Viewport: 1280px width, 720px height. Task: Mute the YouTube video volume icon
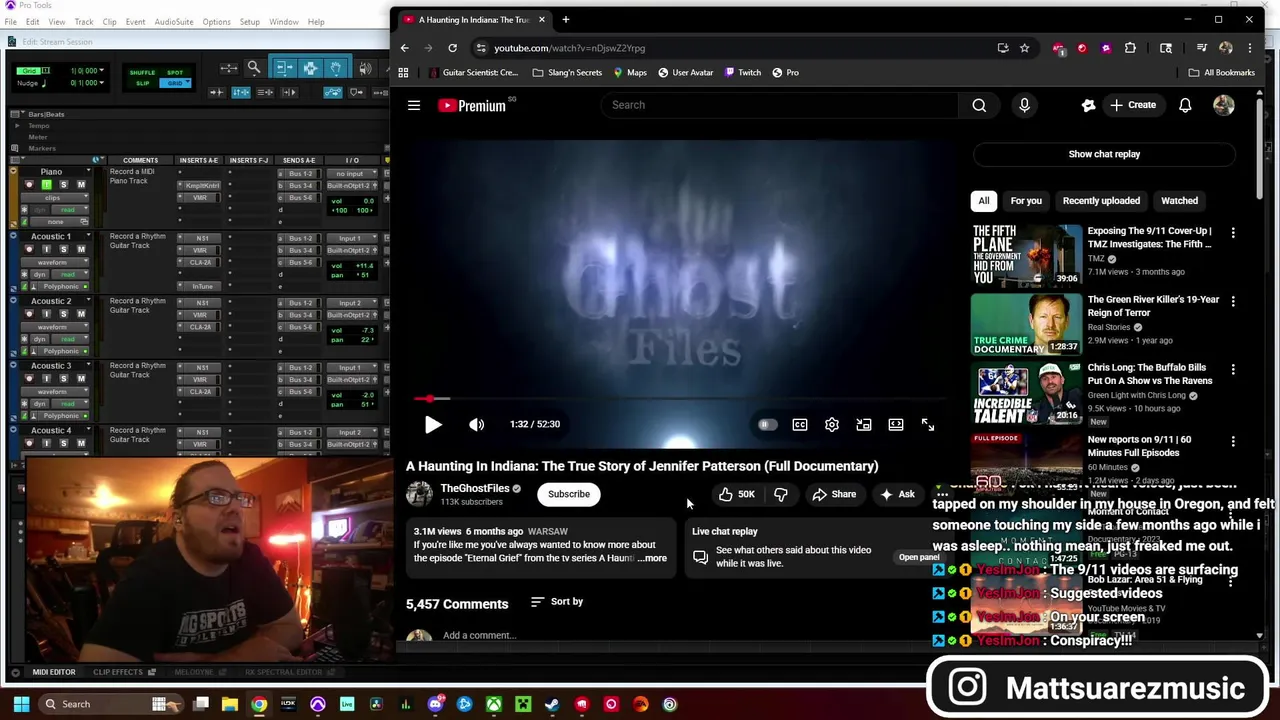point(477,424)
